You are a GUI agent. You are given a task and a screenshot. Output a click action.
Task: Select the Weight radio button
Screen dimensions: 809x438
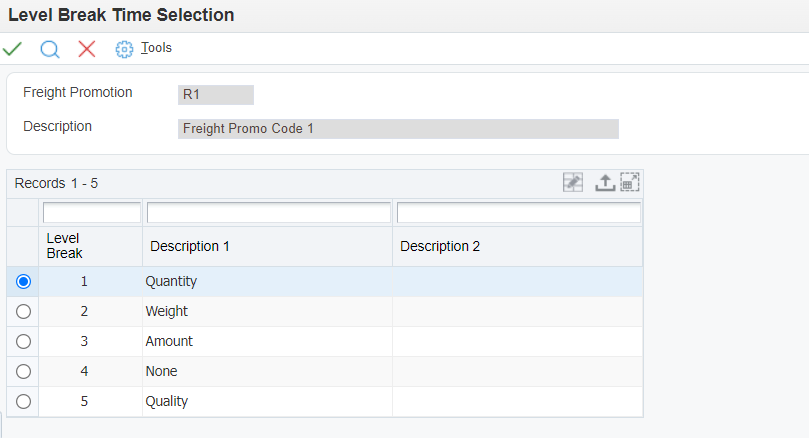coord(23,312)
